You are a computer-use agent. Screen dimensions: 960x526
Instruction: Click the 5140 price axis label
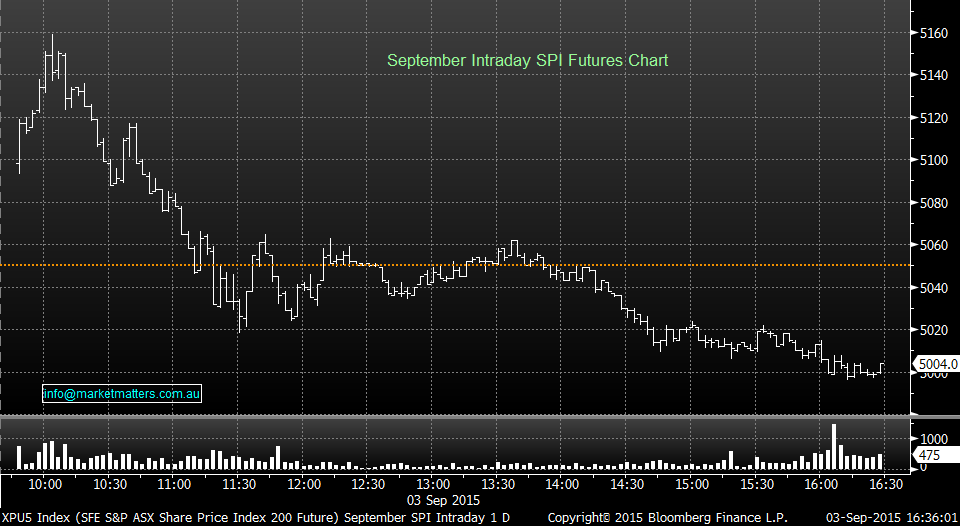point(934,75)
